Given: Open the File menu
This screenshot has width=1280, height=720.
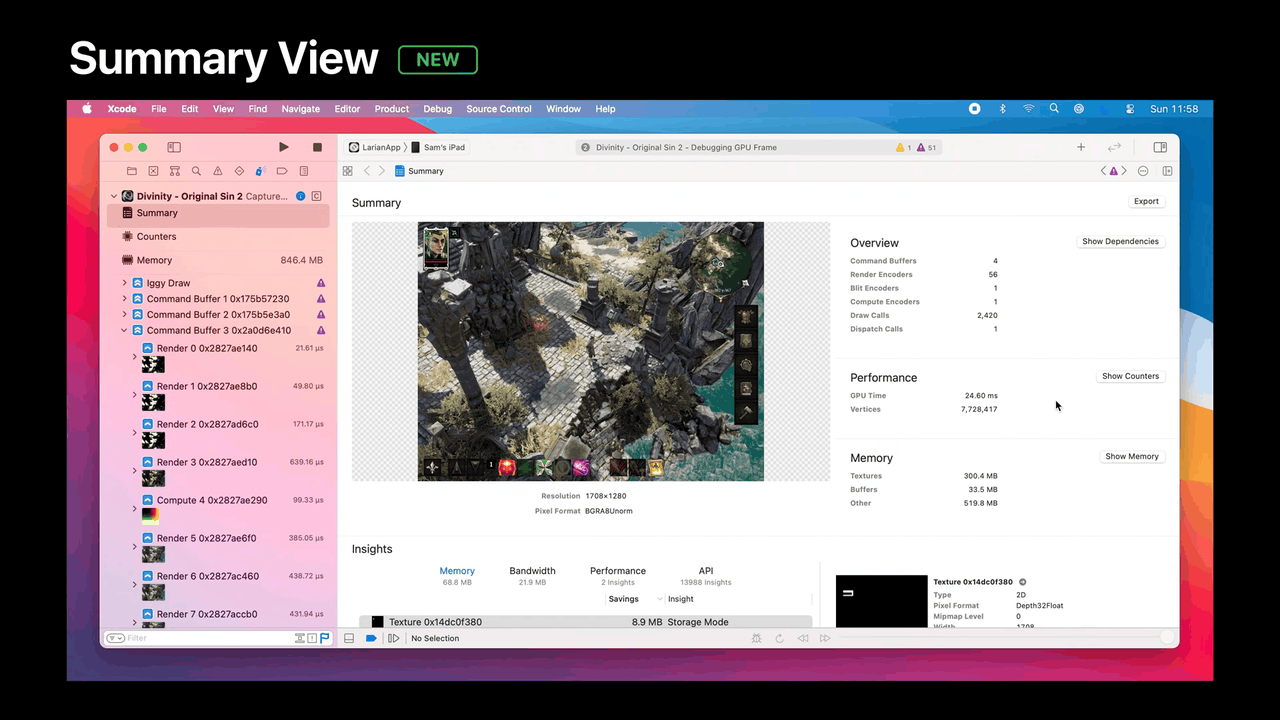Looking at the screenshot, I should click(159, 109).
